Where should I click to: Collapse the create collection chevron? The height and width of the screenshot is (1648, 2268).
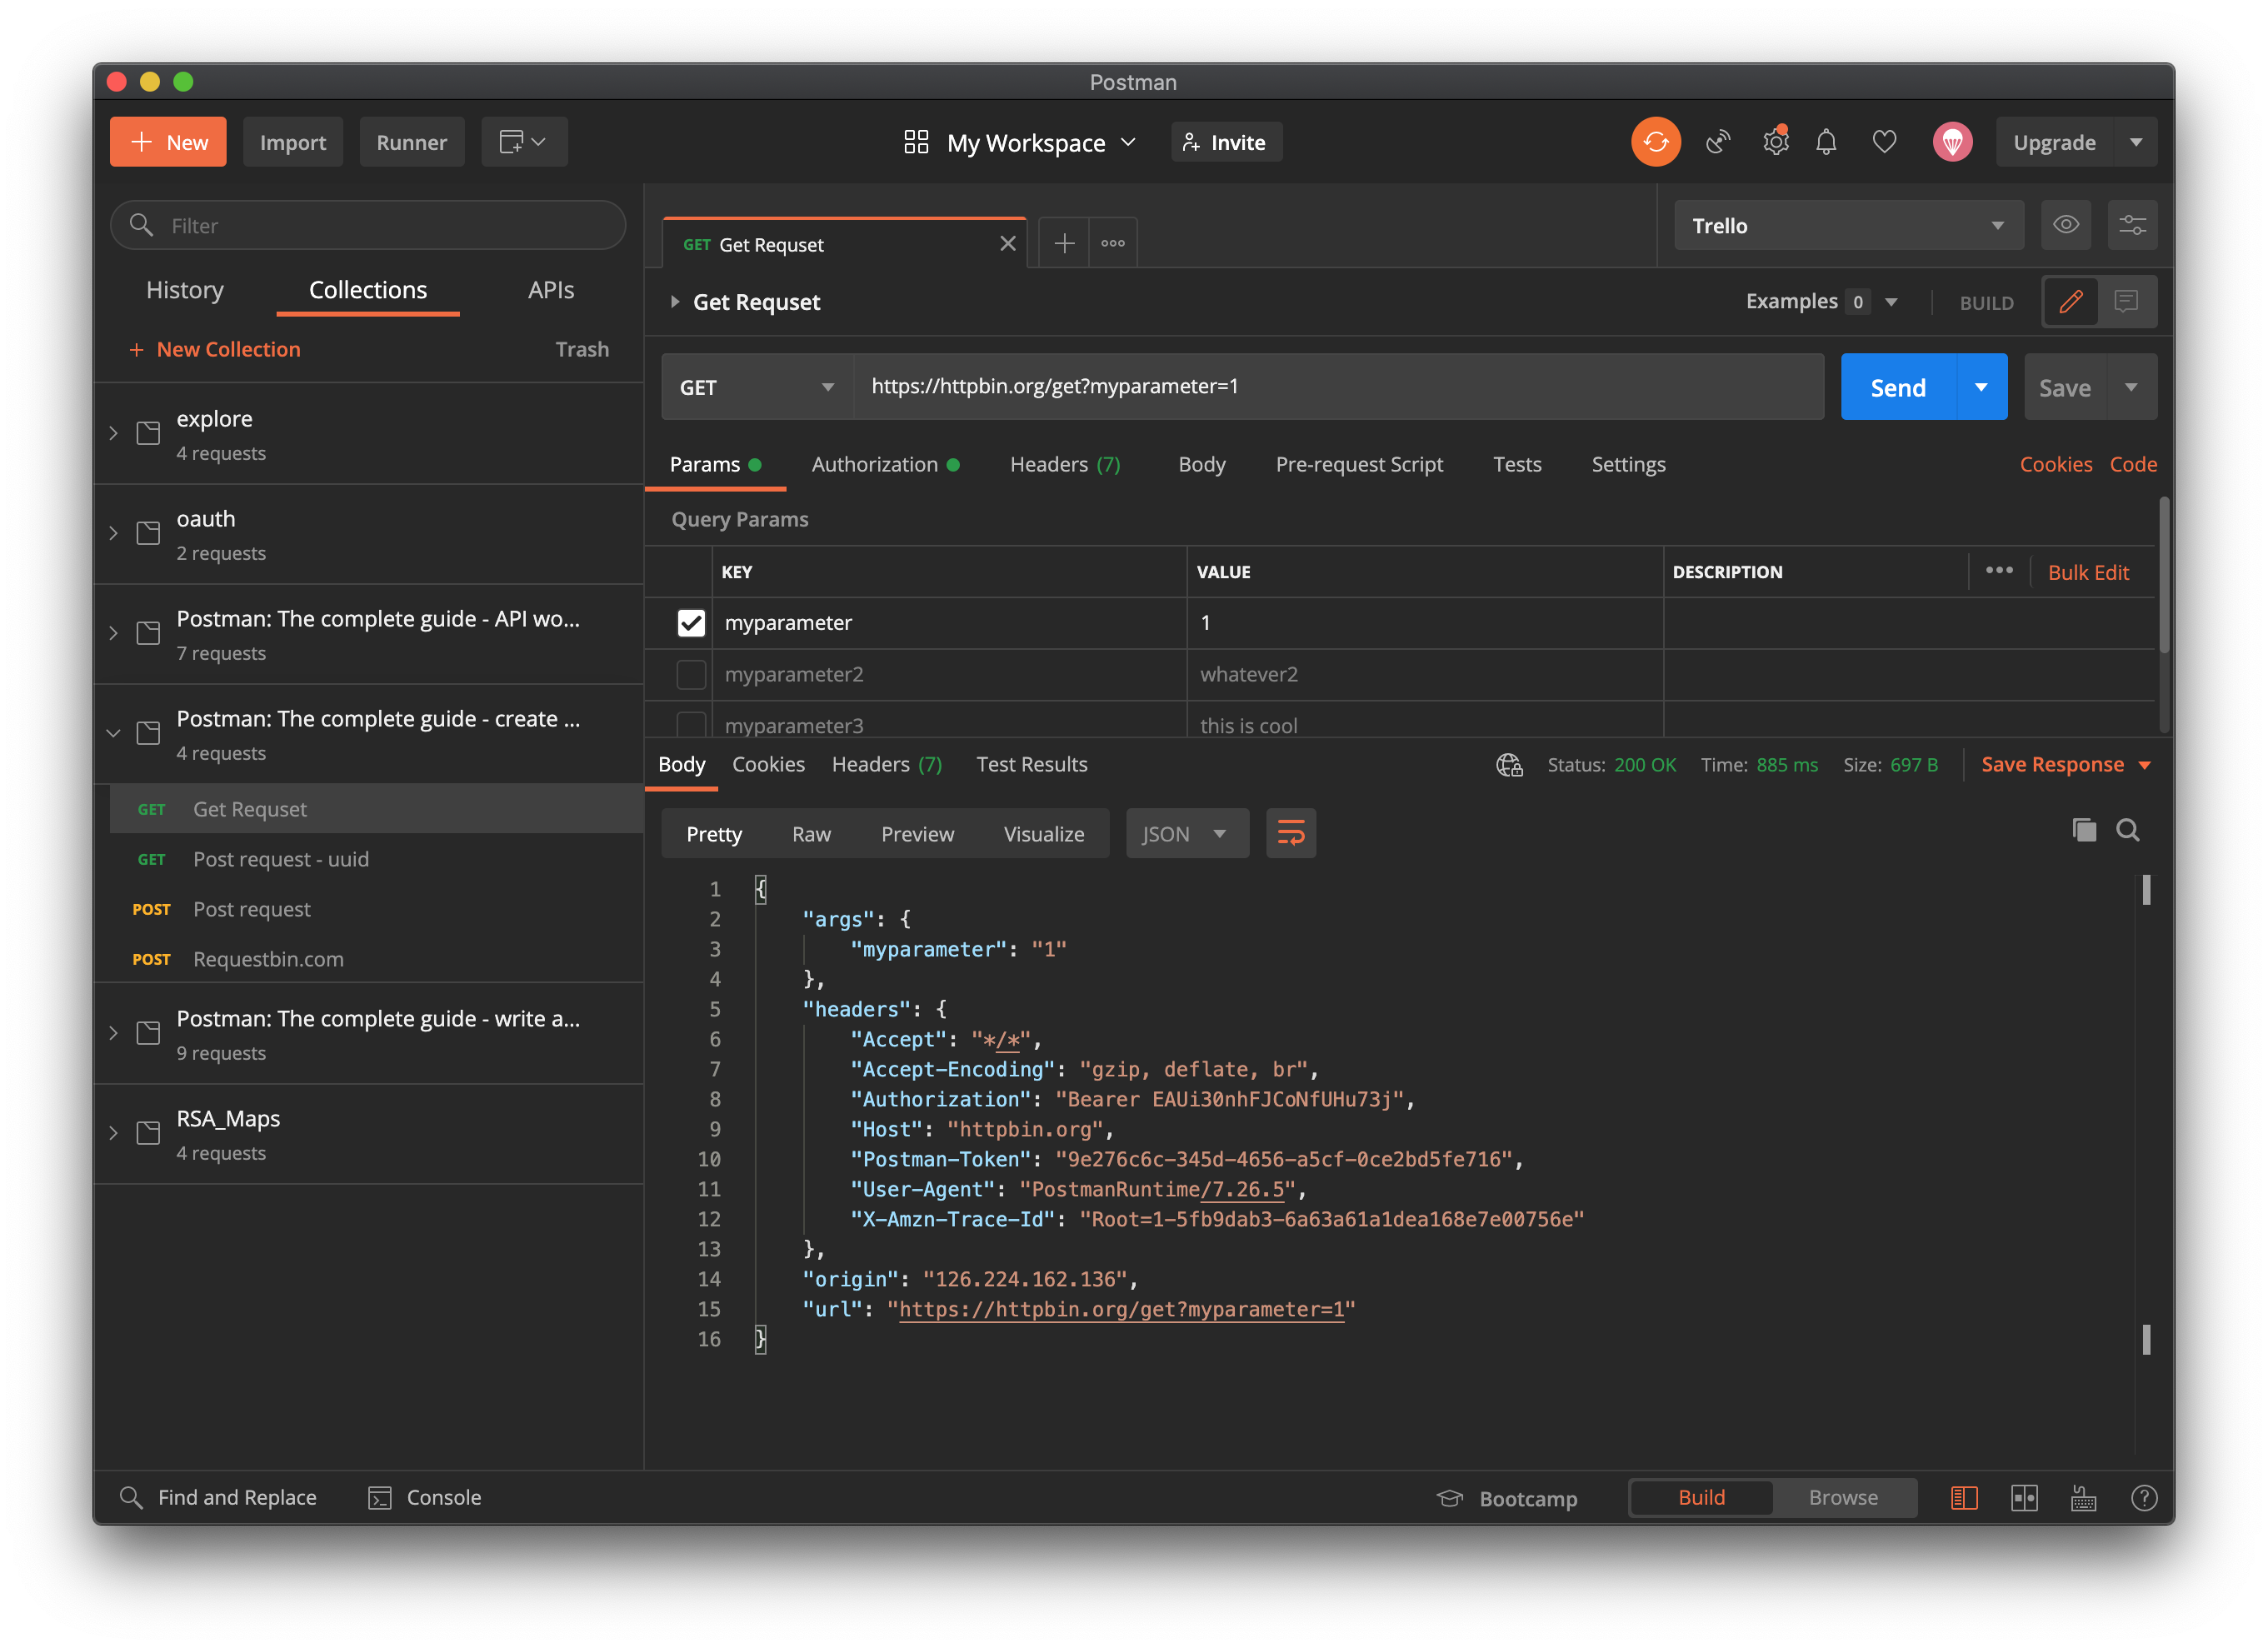click(113, 733)
